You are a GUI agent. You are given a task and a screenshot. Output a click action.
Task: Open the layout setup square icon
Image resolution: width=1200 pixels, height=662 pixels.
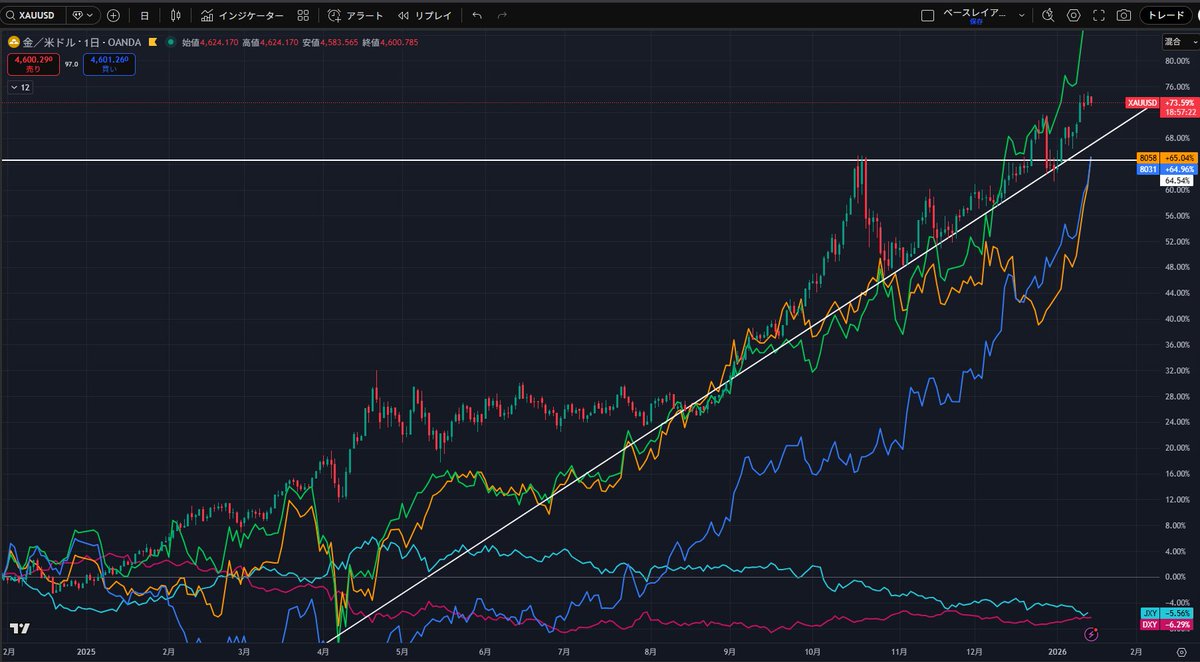[927, 15]
